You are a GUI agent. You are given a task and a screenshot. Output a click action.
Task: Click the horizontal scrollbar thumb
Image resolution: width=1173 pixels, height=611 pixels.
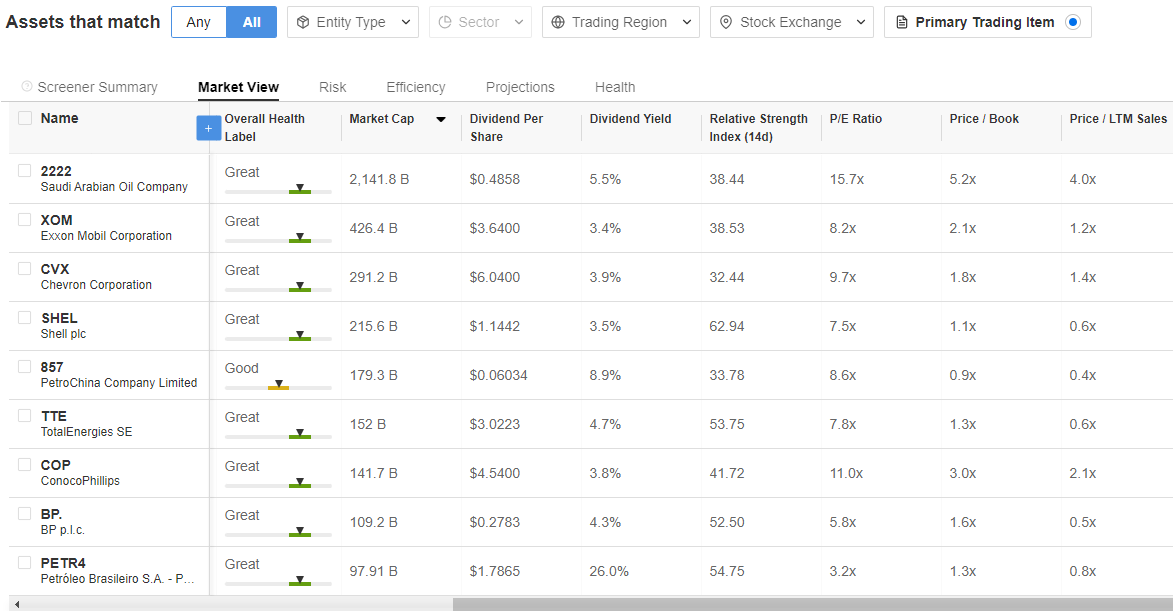[x=812, y=604]
